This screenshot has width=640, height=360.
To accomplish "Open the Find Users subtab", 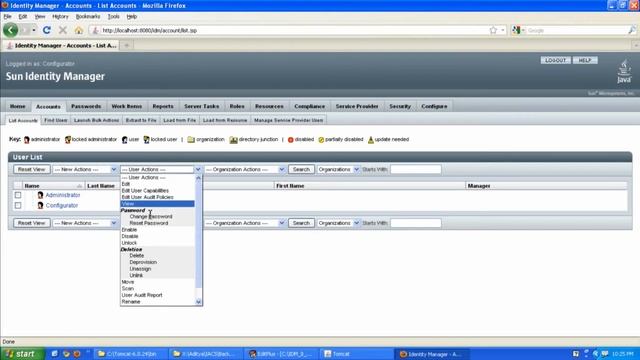I will coord(56,120).
